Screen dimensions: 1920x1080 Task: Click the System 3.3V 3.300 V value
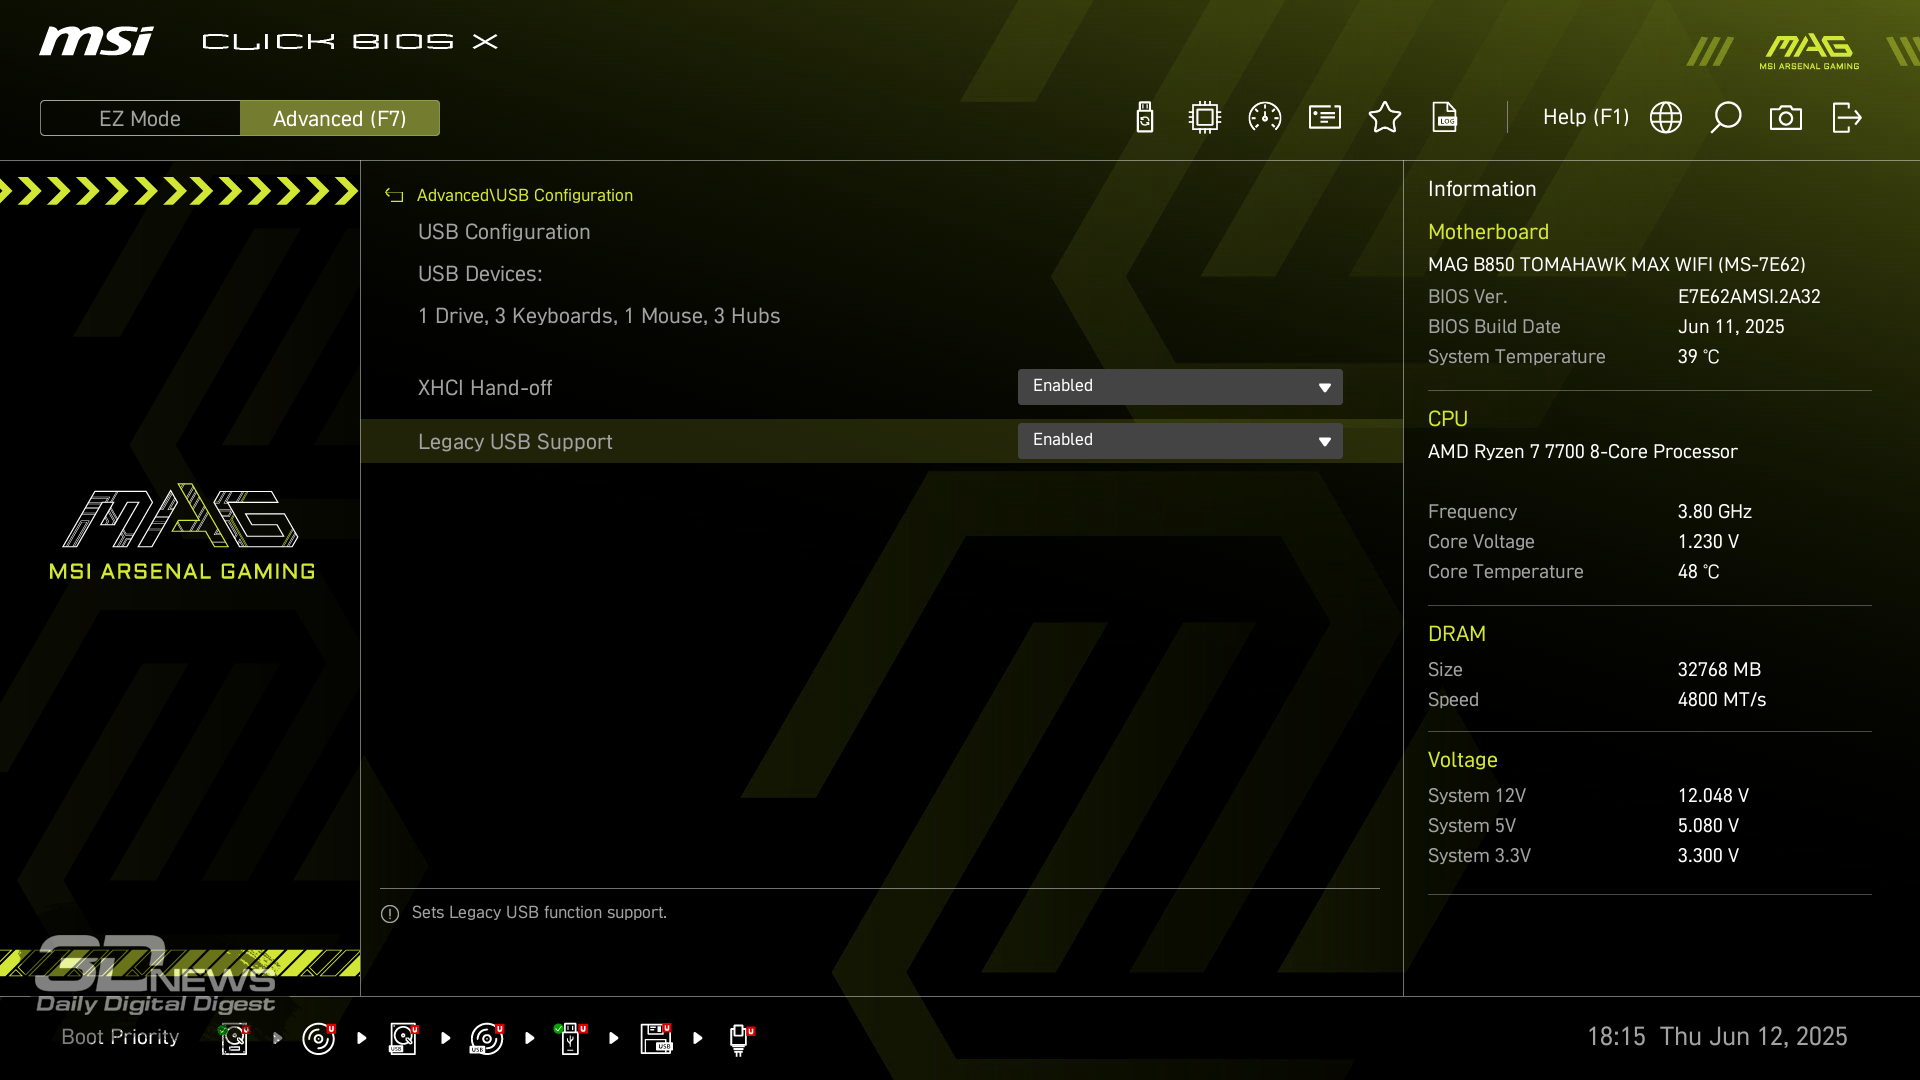[x=1708, y=856]
